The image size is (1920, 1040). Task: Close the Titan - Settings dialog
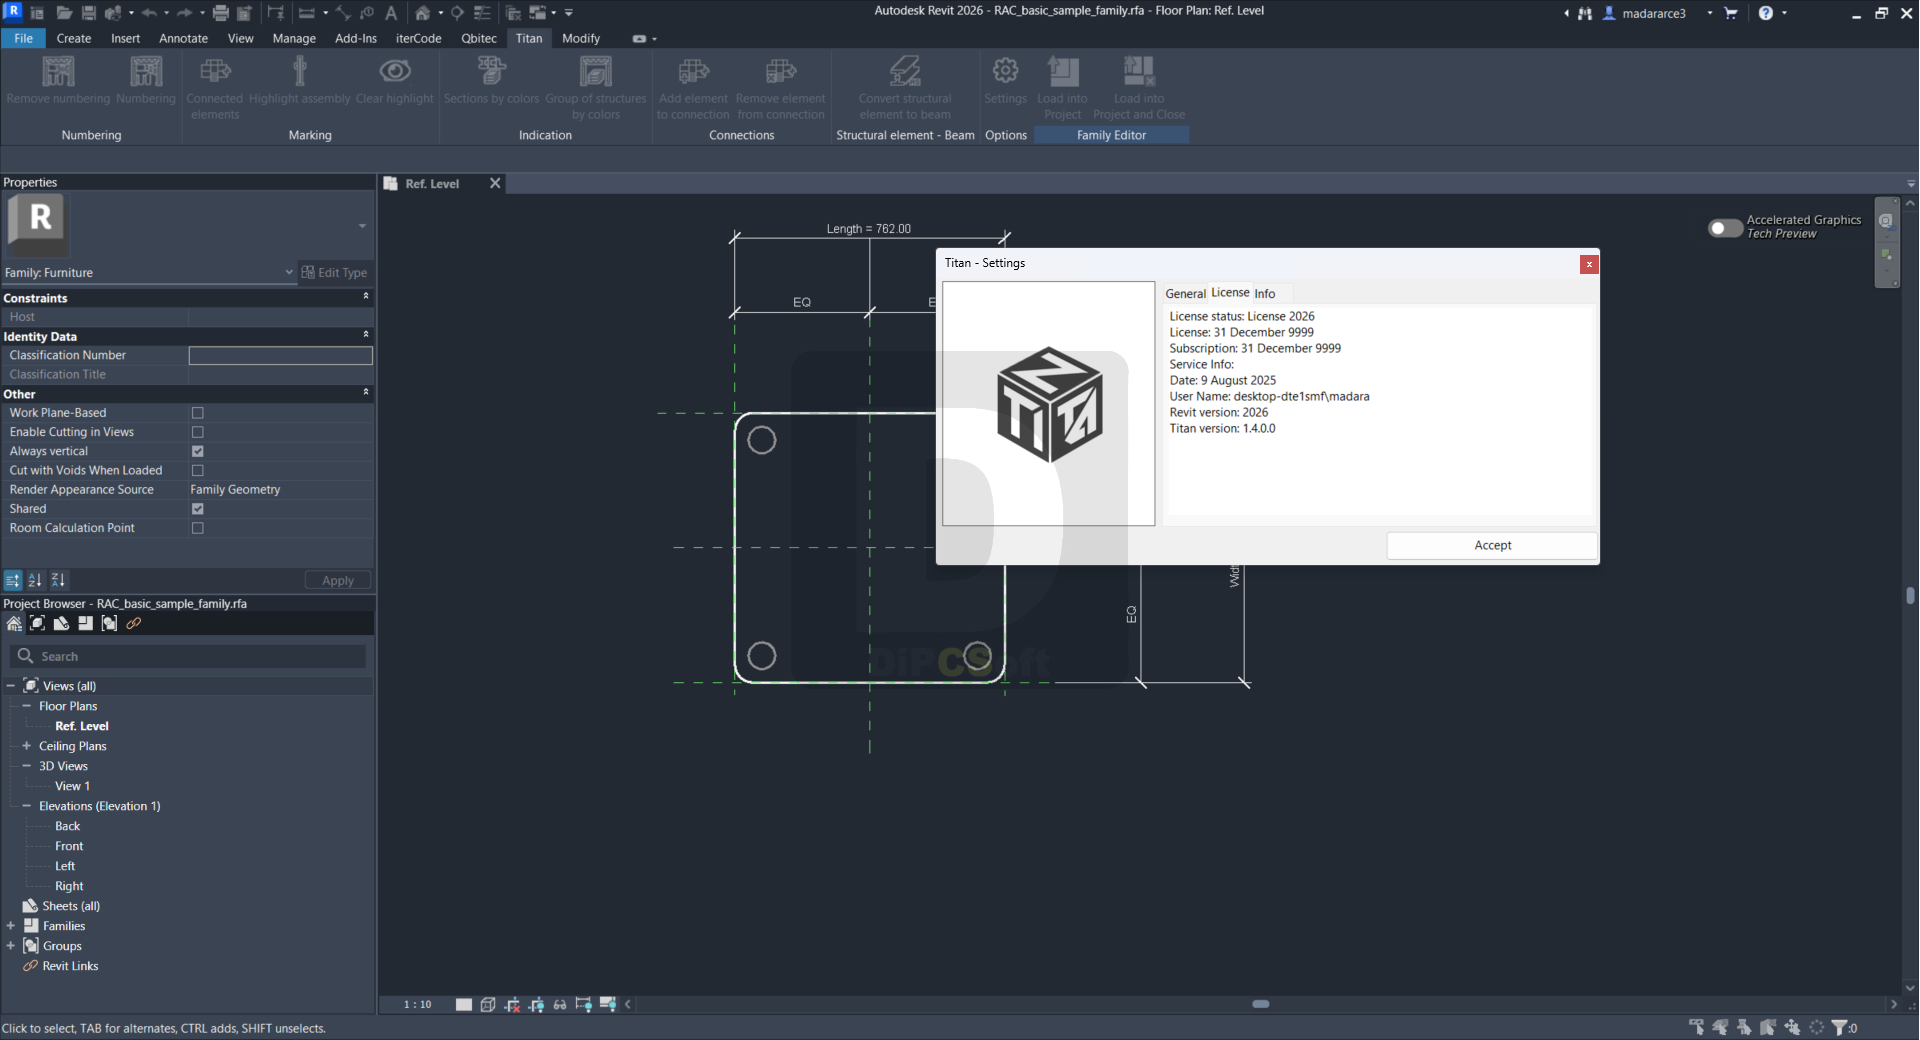point(1588,264)
